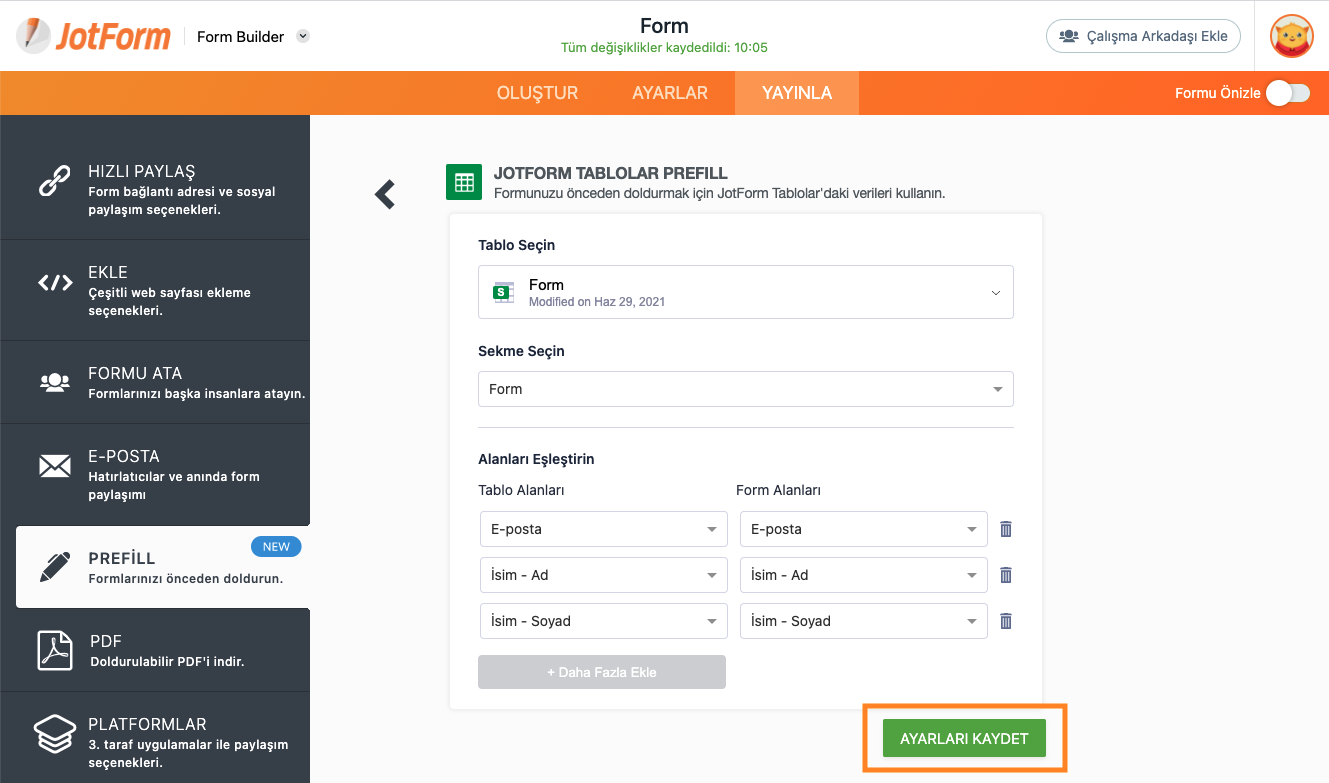Image resolution: width=1329 pixels, height=783 pixels.
Task: Open the İsim - Soyad form field dropdown
Action: tap(863, 621)
